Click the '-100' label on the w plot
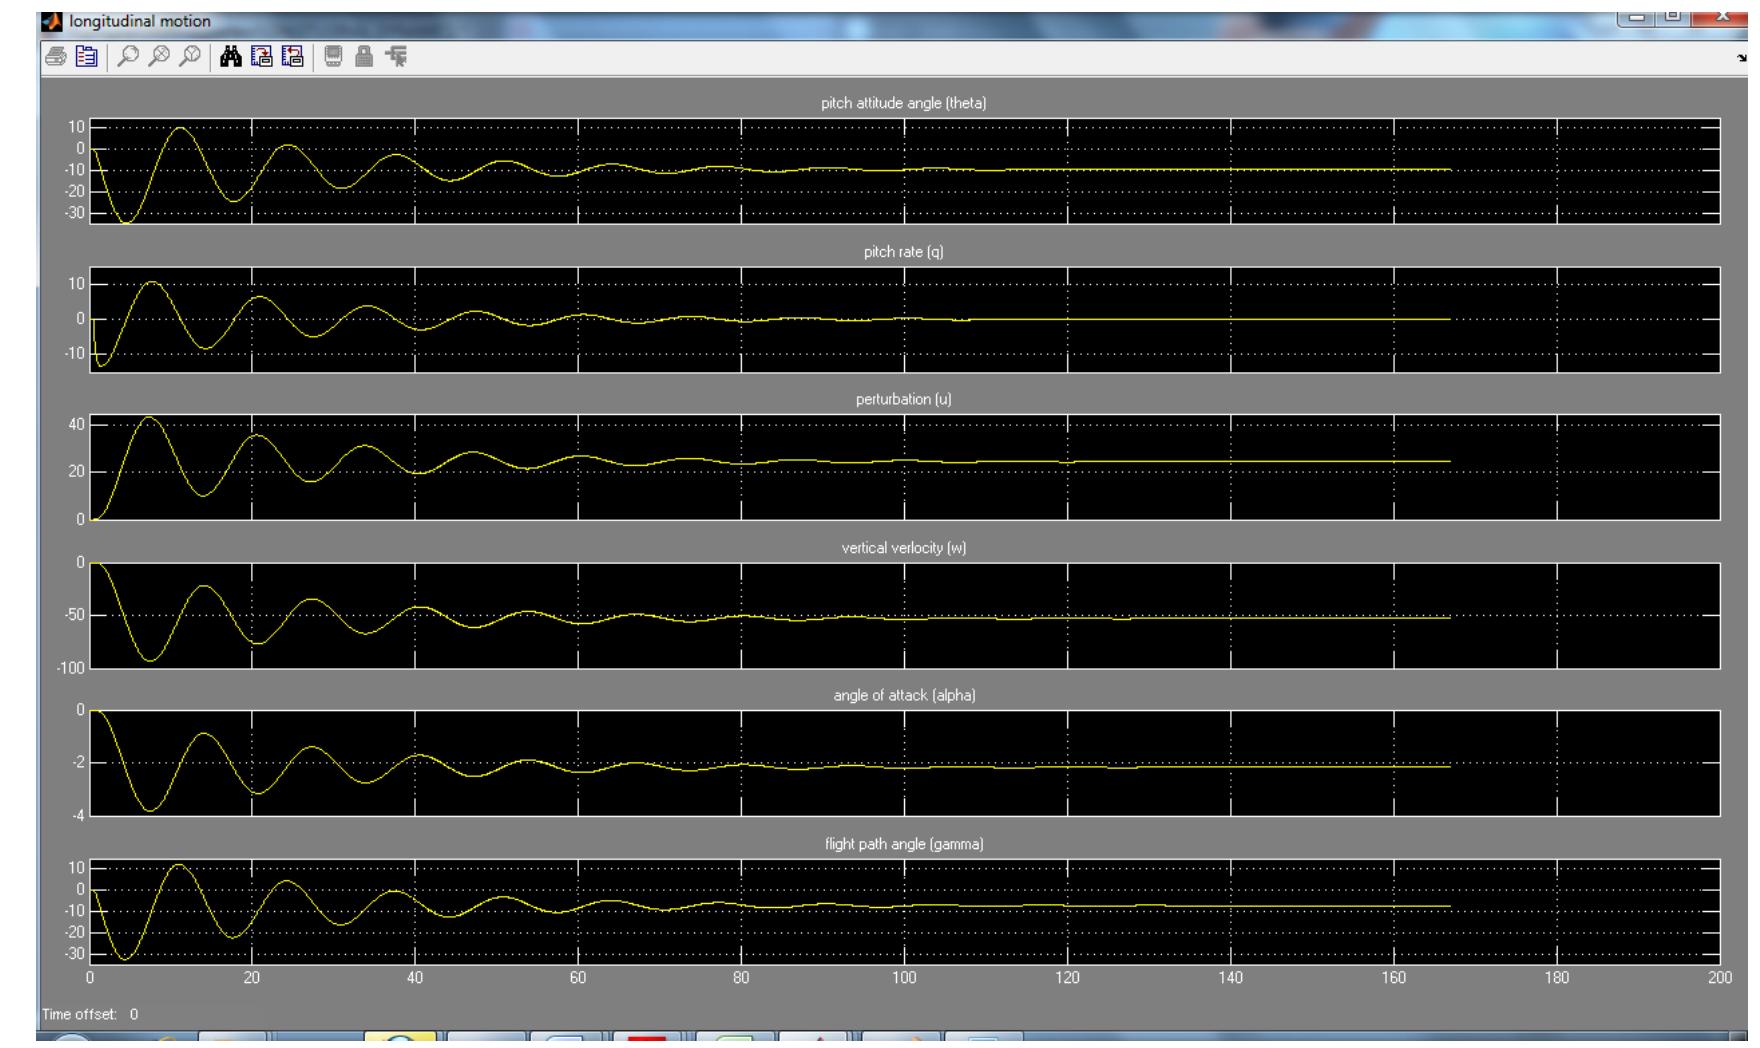Screen dimensions: 1760x1048 pyautogui.click(x=73, y=667)
